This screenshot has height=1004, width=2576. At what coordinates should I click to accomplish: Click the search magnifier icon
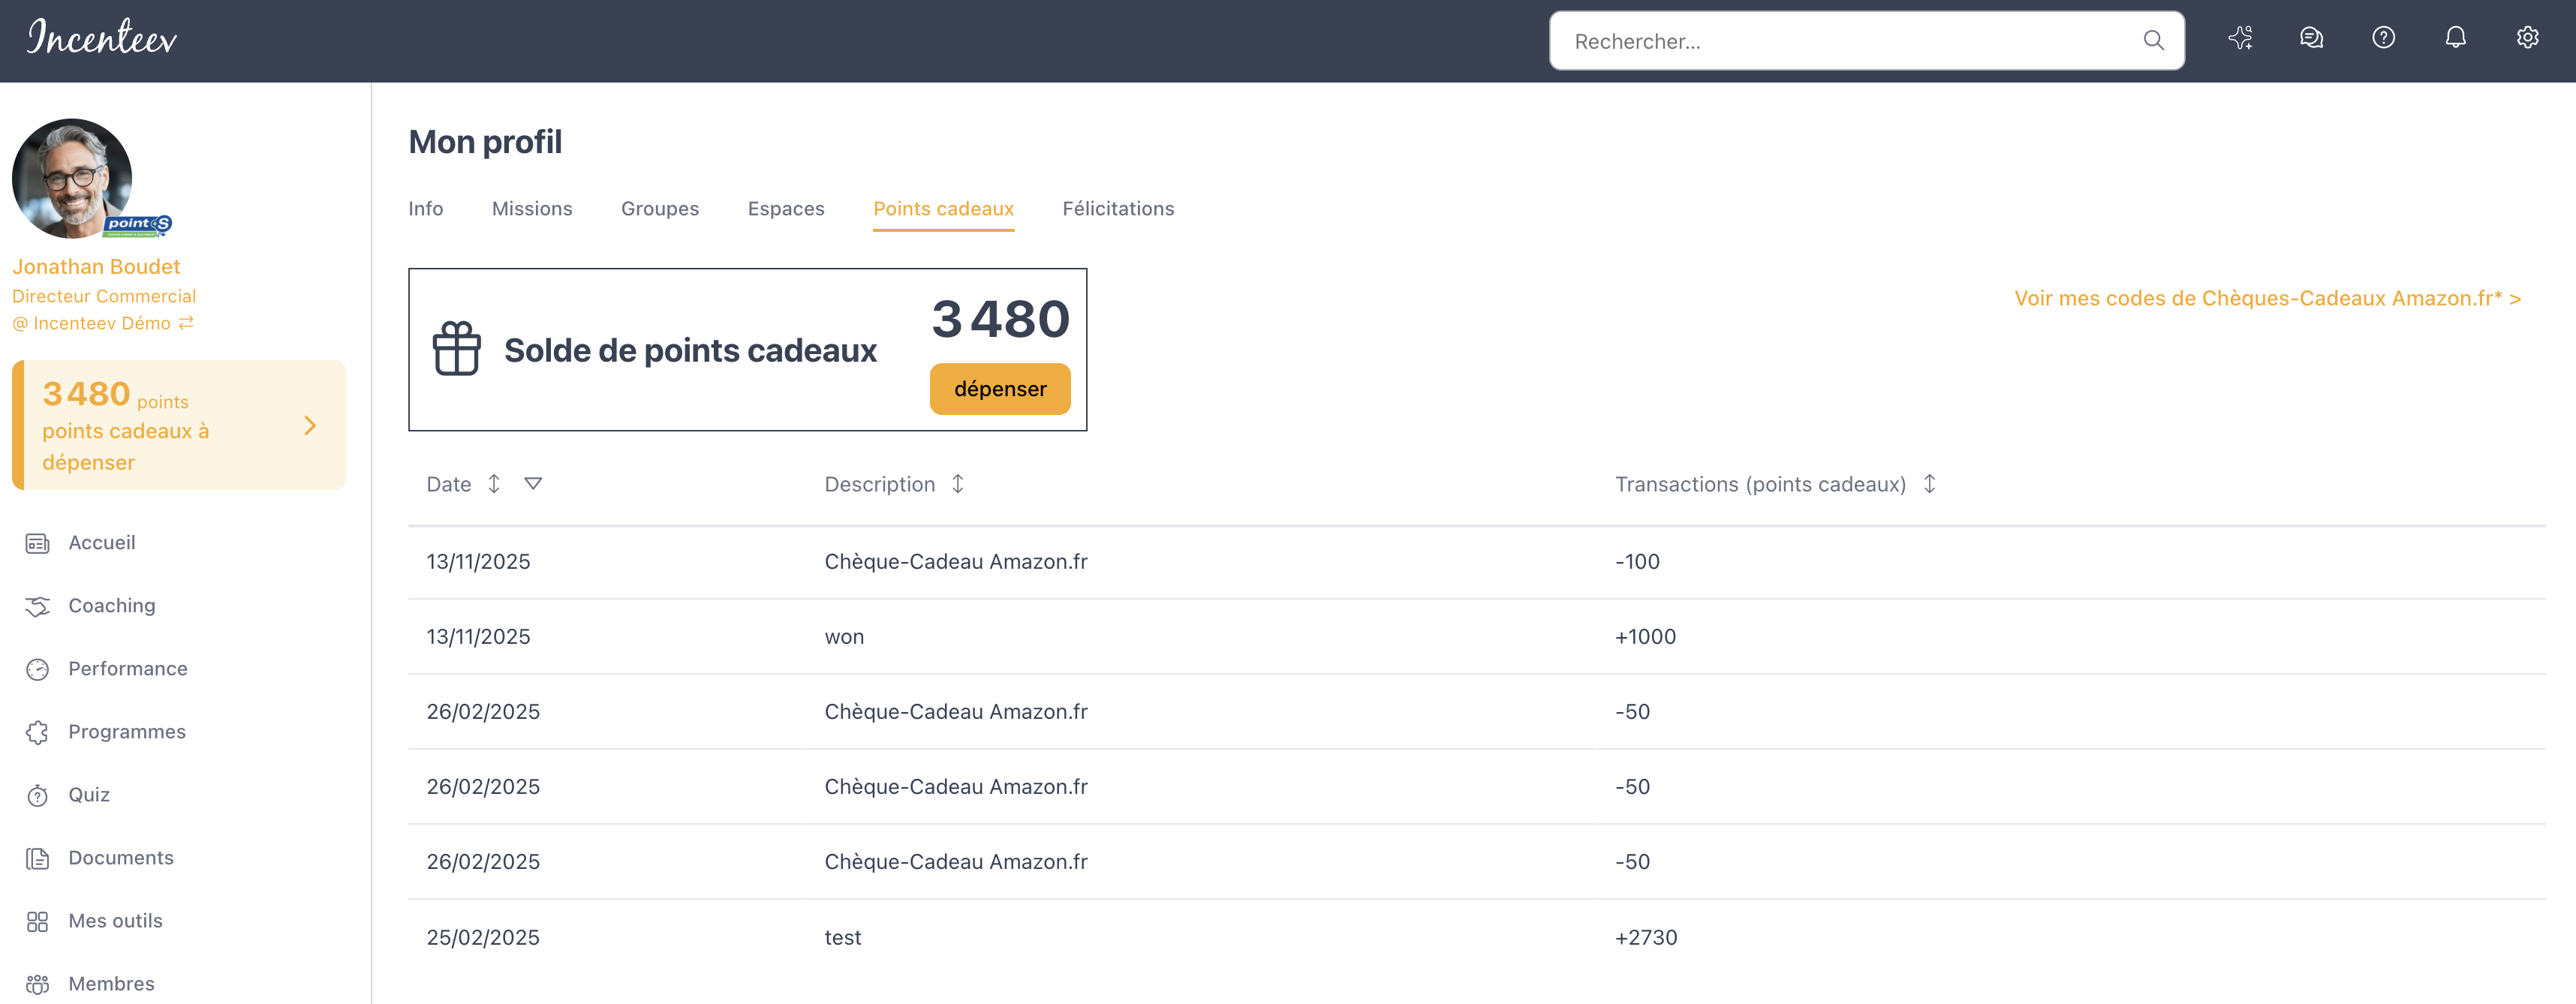tap(2153, 40)
